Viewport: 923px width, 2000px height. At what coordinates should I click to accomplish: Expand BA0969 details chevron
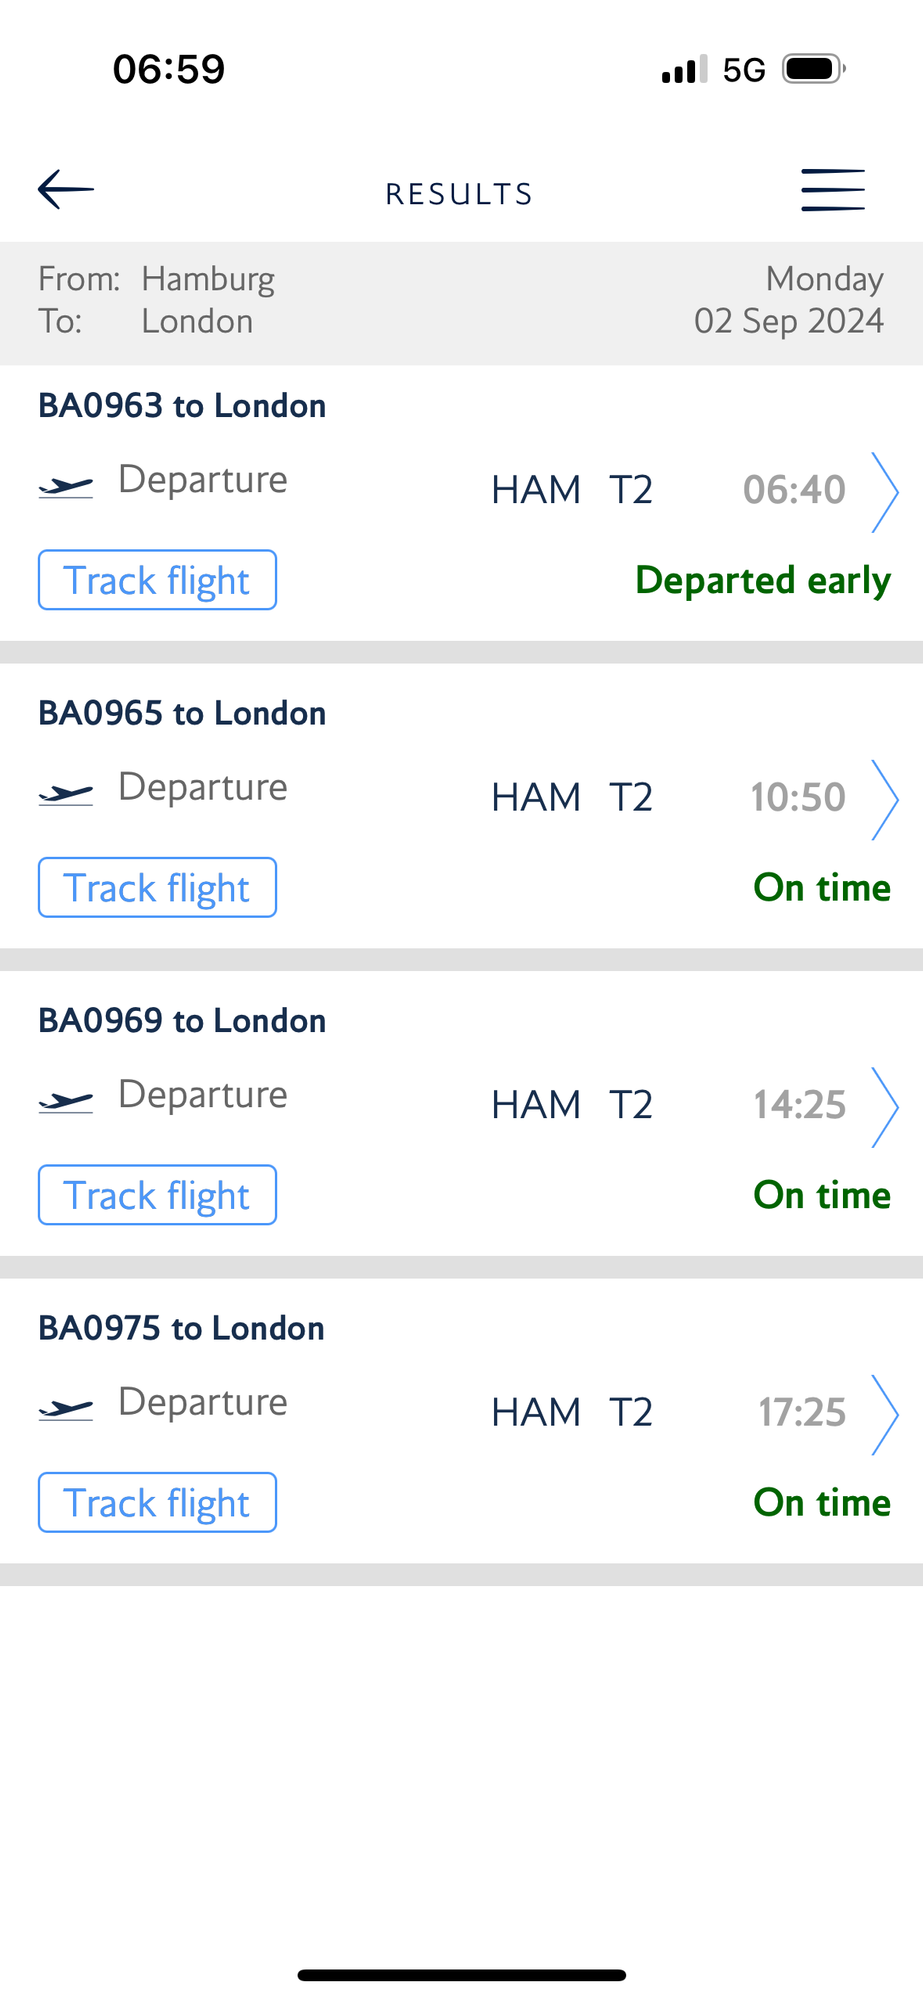(884, 1107)
